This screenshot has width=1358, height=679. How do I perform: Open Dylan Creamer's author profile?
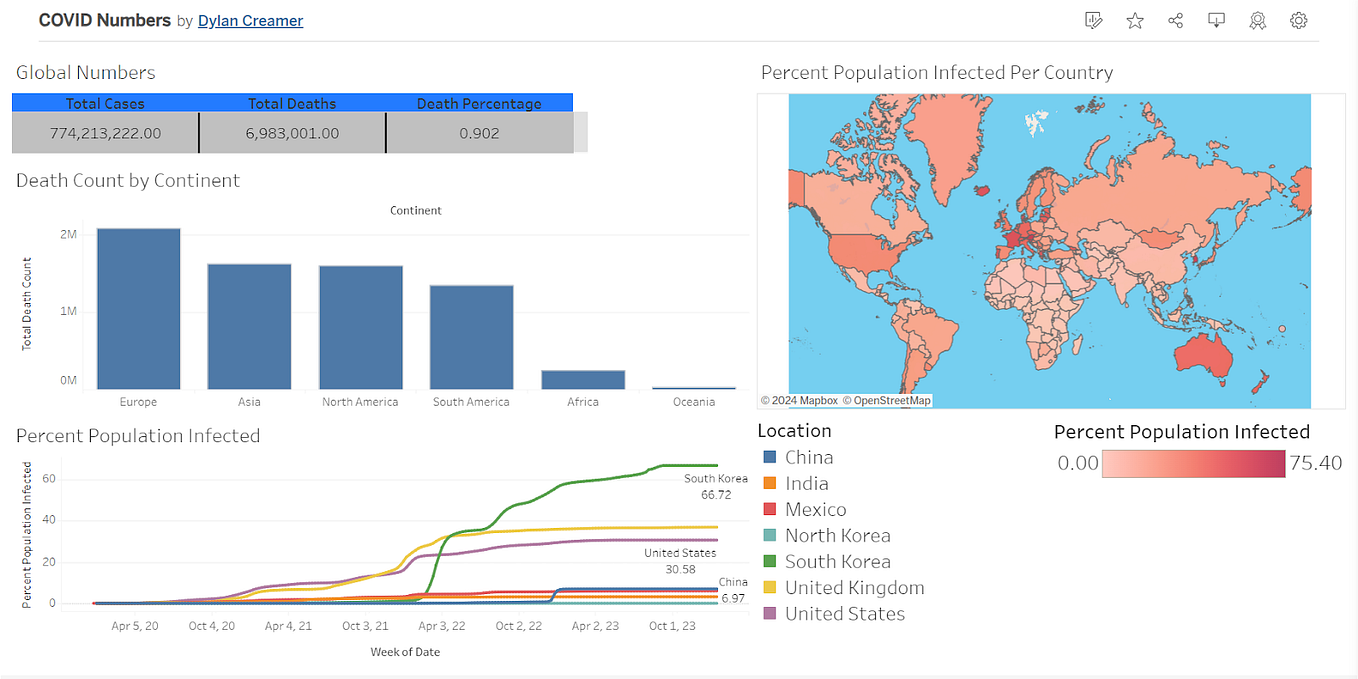(250, 20)
